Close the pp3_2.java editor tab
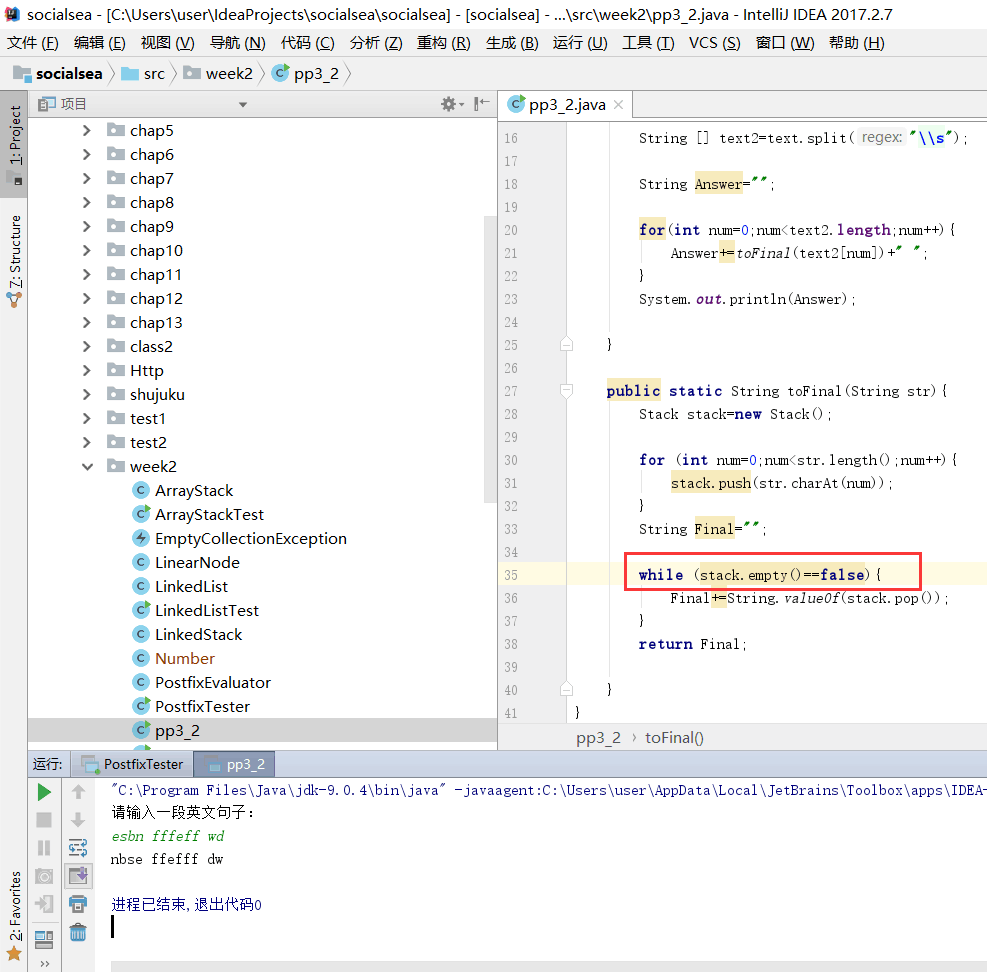Screen dimensions: 987x972 [x=619, y=105]
